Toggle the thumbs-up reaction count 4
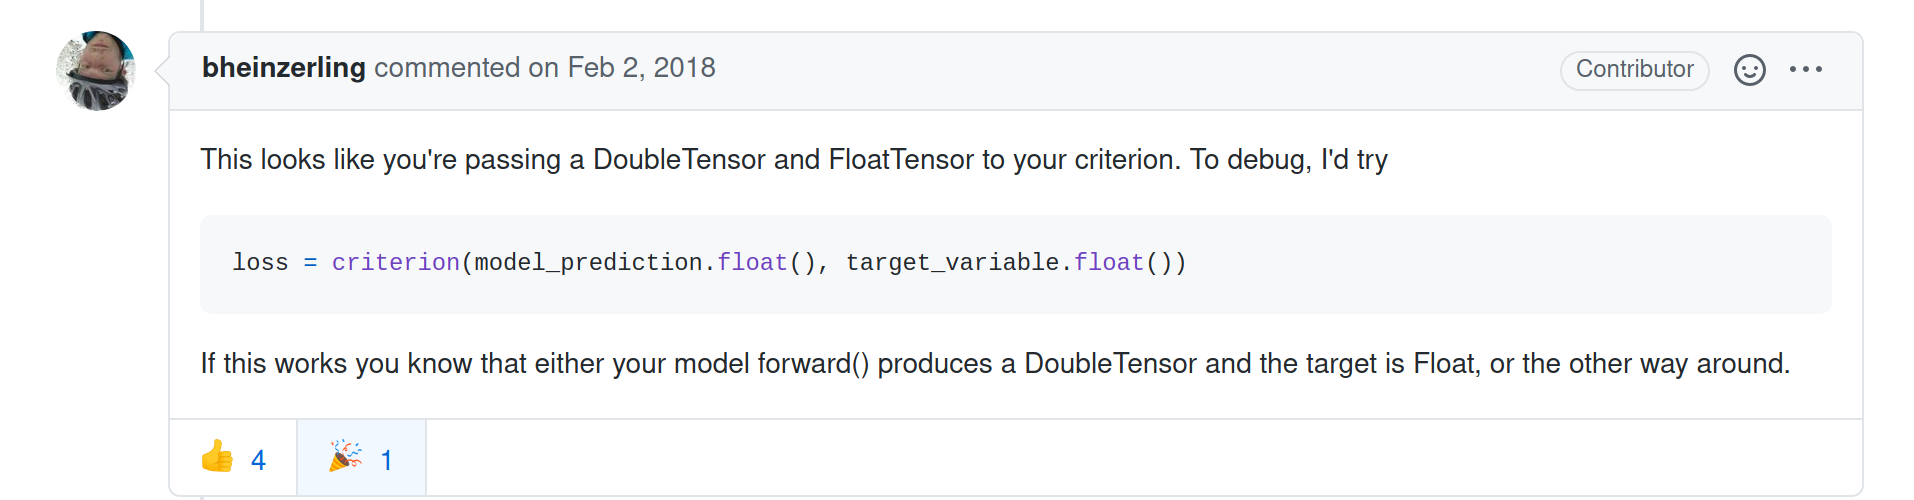 [x=258, y=460]
